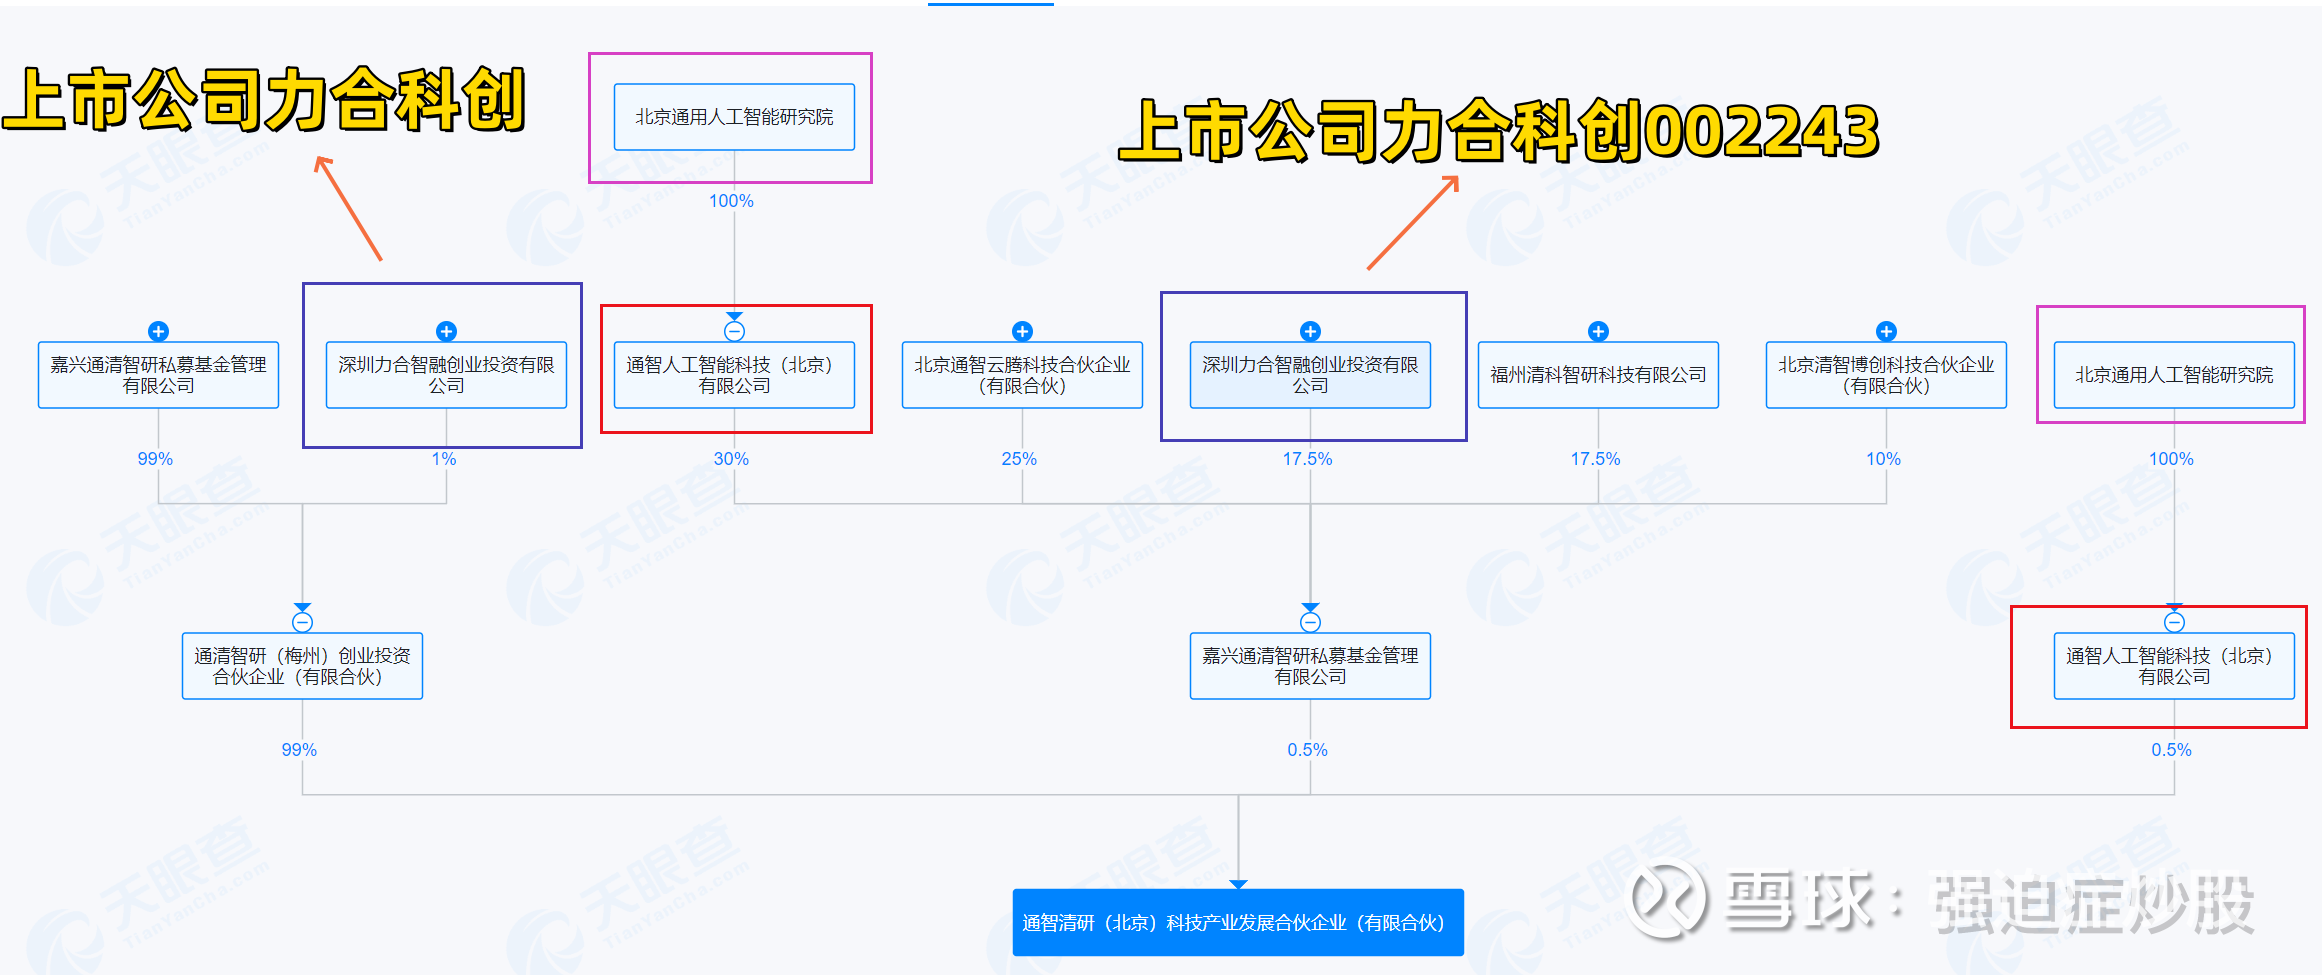The image size is (2322, 975).
Task: Select the 福州清科智研科技有限公司 box
Action: 1598,375
